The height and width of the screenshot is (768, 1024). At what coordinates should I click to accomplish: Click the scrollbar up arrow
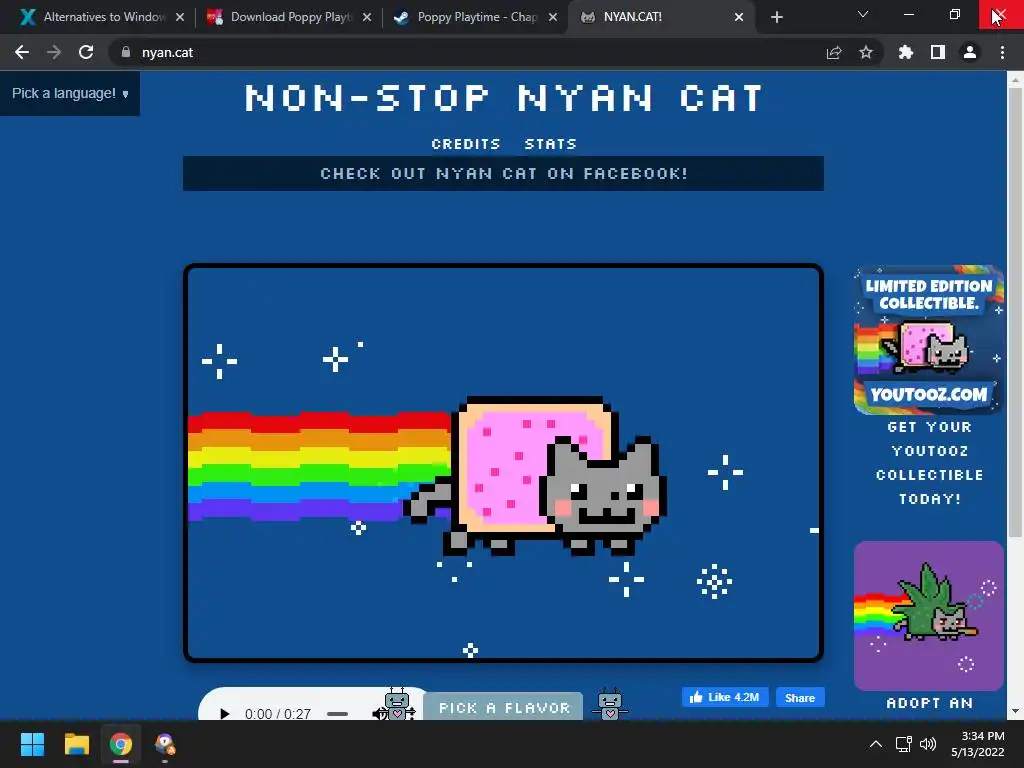click(1015, 80)
